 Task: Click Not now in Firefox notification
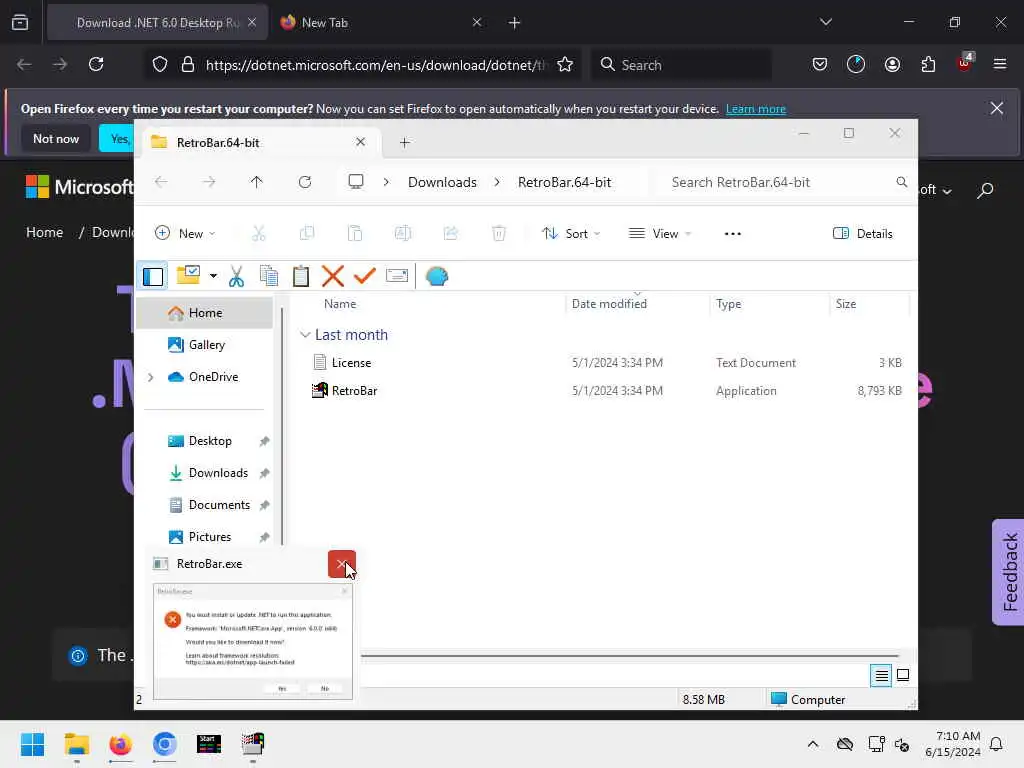pyautogui.click(x=56, y=138)
